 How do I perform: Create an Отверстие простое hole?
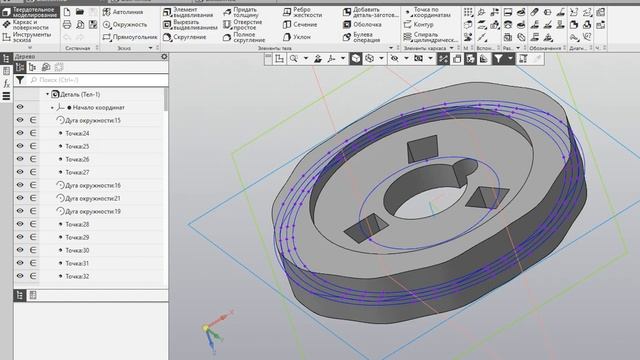(x=242, y=25)
